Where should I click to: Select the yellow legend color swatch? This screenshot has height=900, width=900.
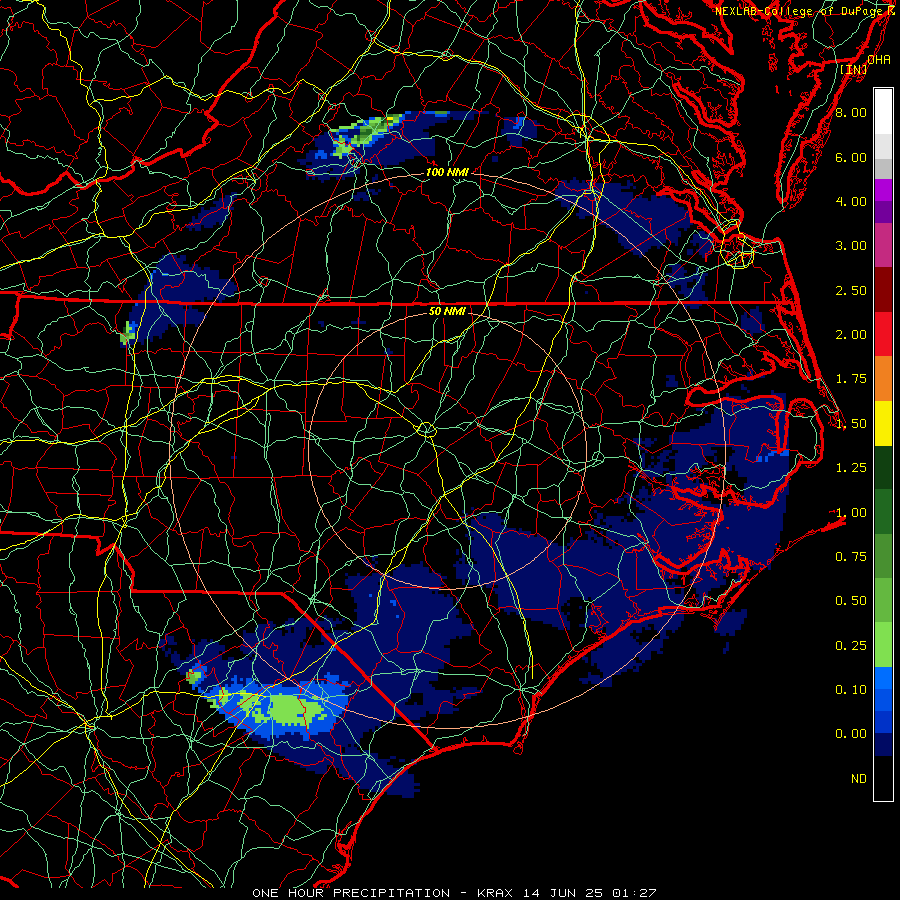[x=883, y=423]
